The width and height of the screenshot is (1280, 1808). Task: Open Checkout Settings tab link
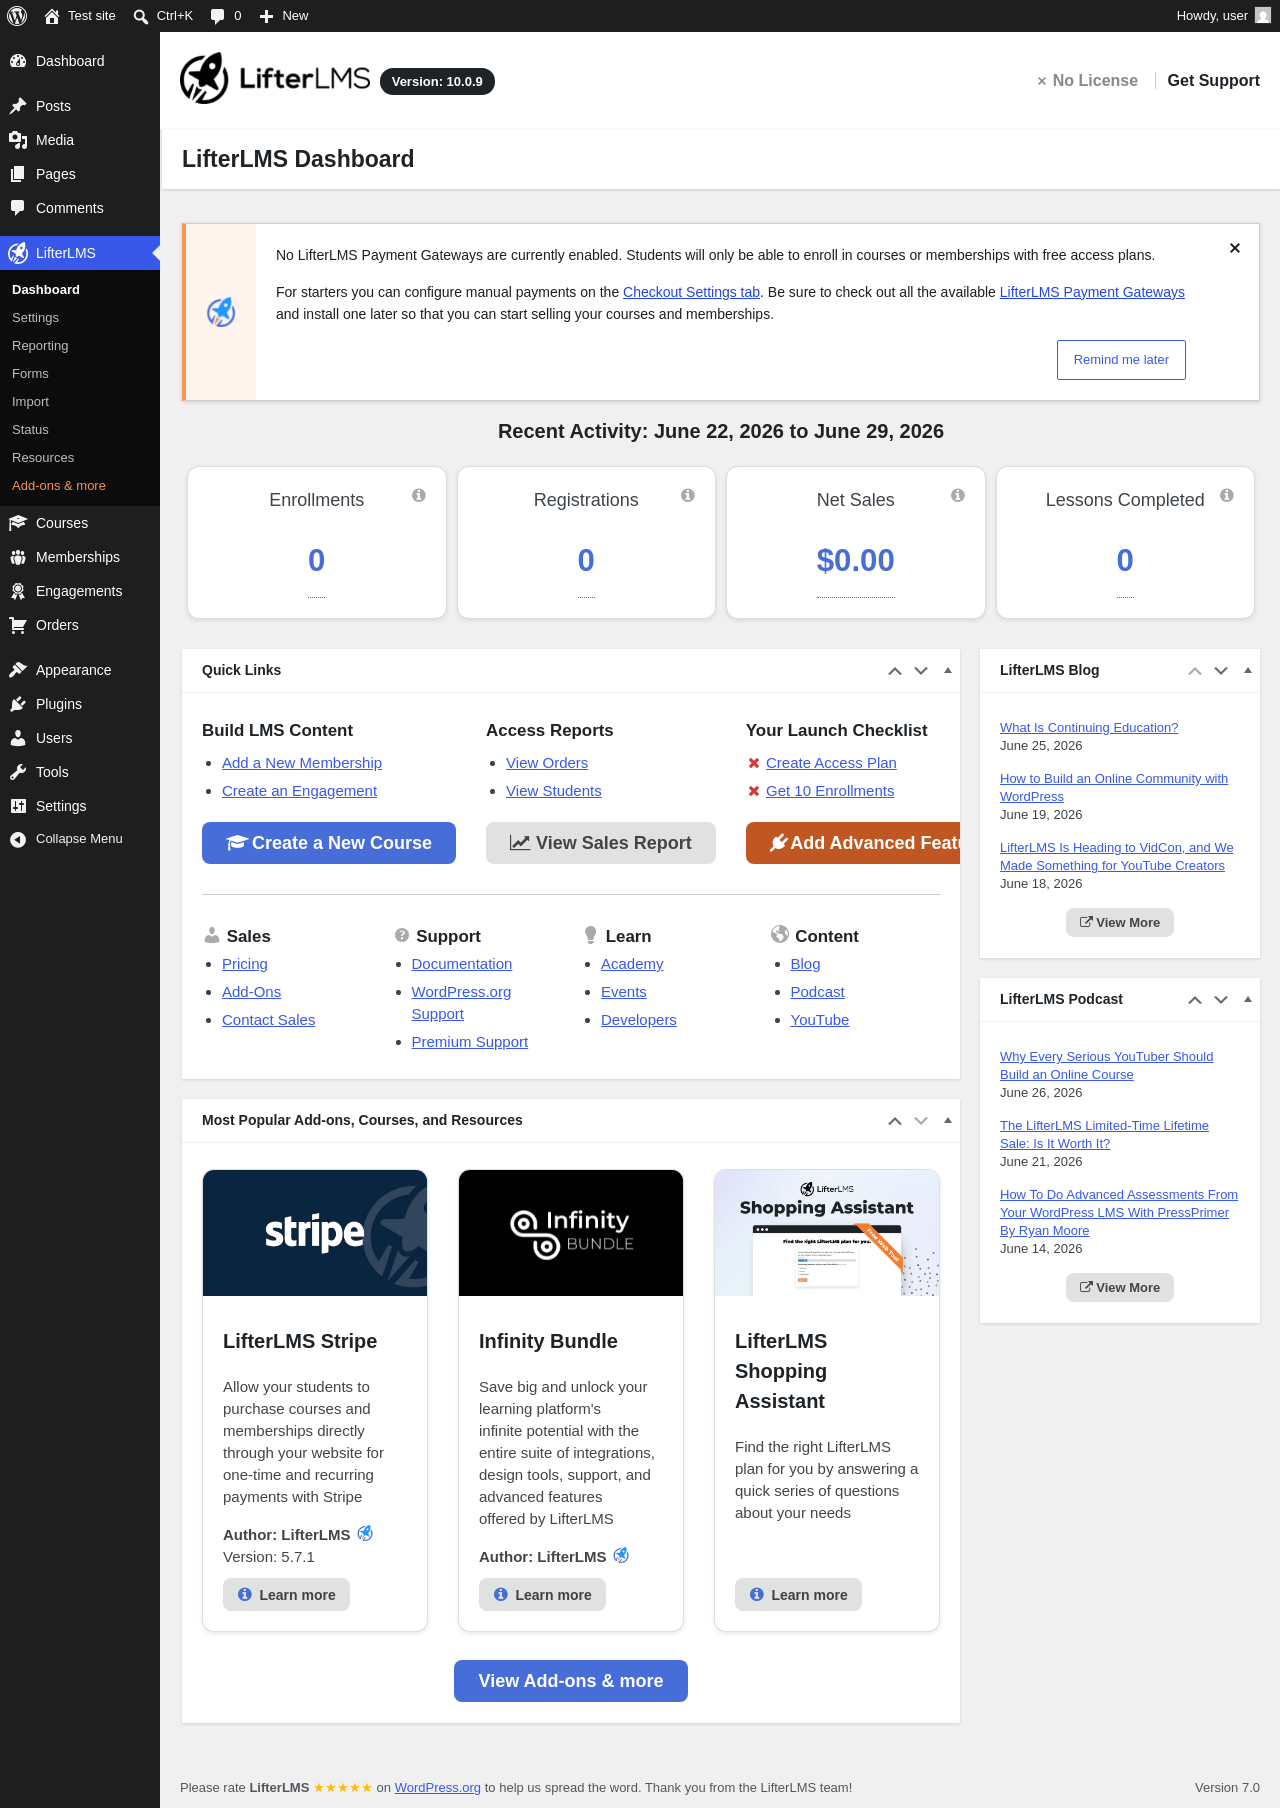coord(691,292)
